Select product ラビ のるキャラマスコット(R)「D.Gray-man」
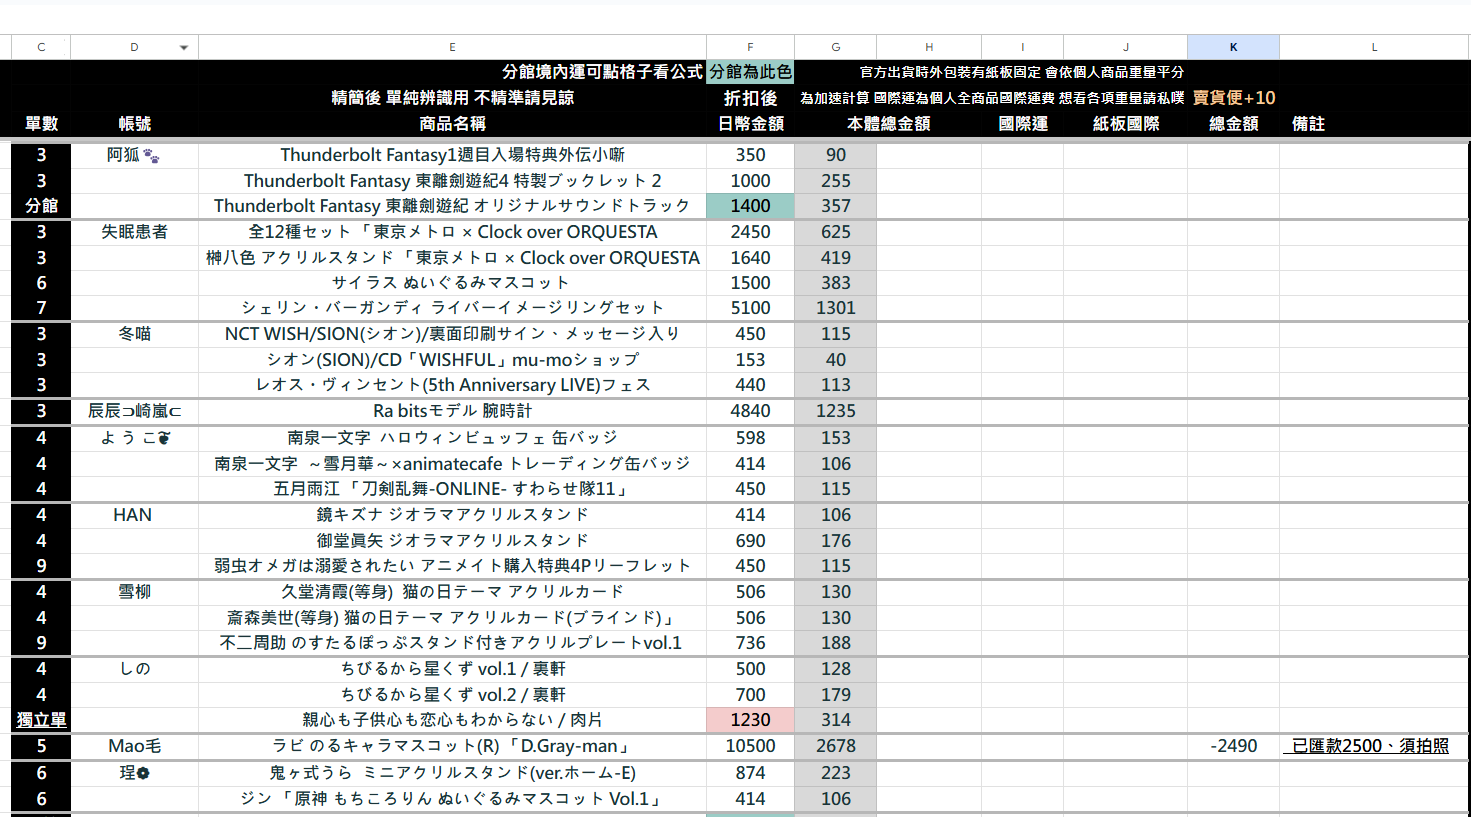The image size is (1471, 817). point(452,746)
